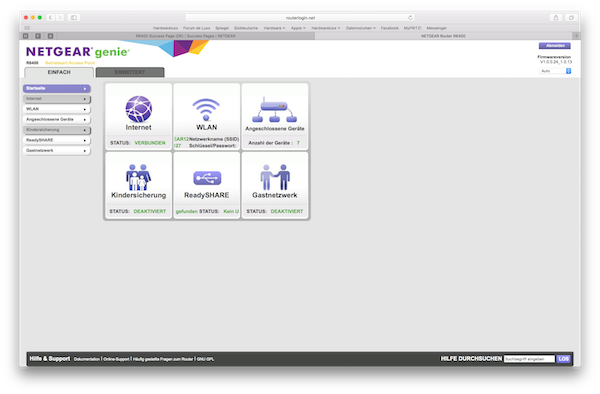Select the EINFACH tab
This screenshot has width=600, height=394.
(59, 72)
